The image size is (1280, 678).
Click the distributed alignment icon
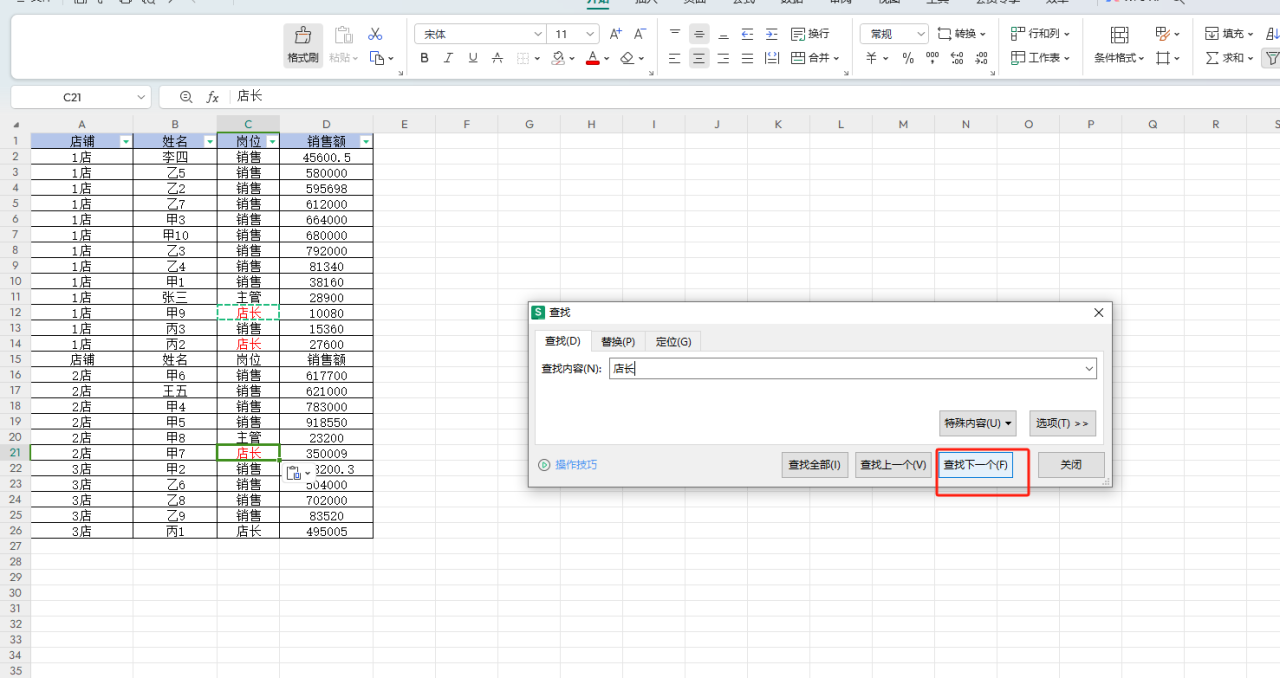(771, 58)
